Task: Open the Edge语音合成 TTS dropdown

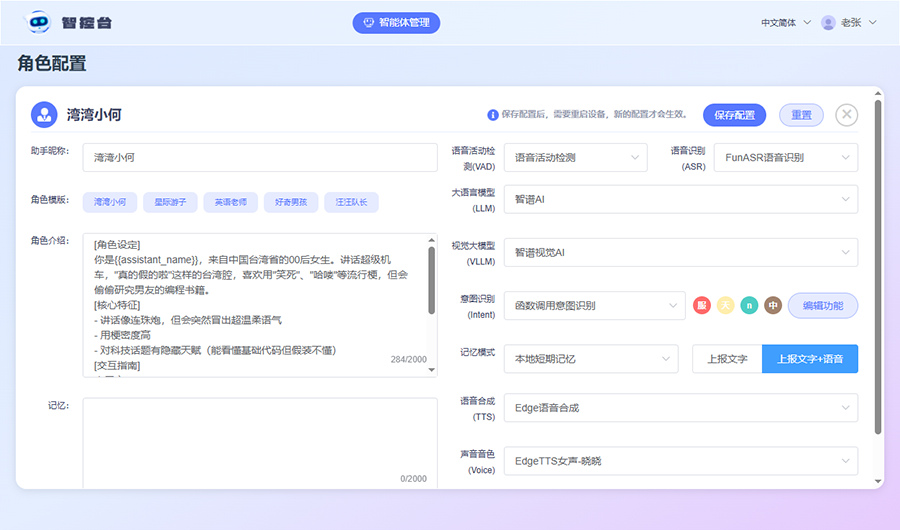Action: tap(679, 407)
